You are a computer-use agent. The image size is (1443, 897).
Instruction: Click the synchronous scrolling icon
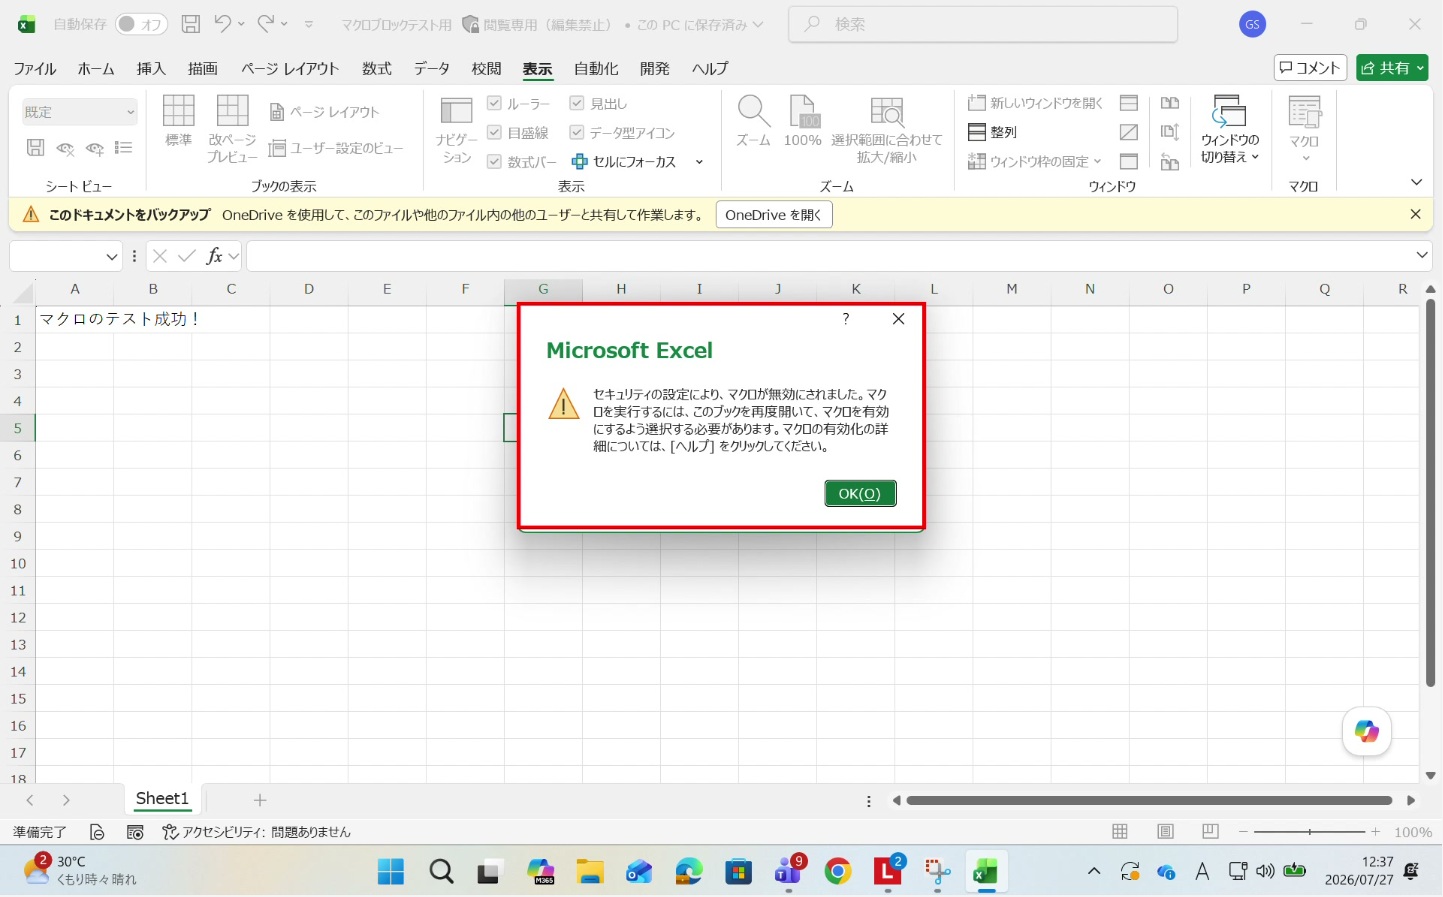(x=1170, y=132)
